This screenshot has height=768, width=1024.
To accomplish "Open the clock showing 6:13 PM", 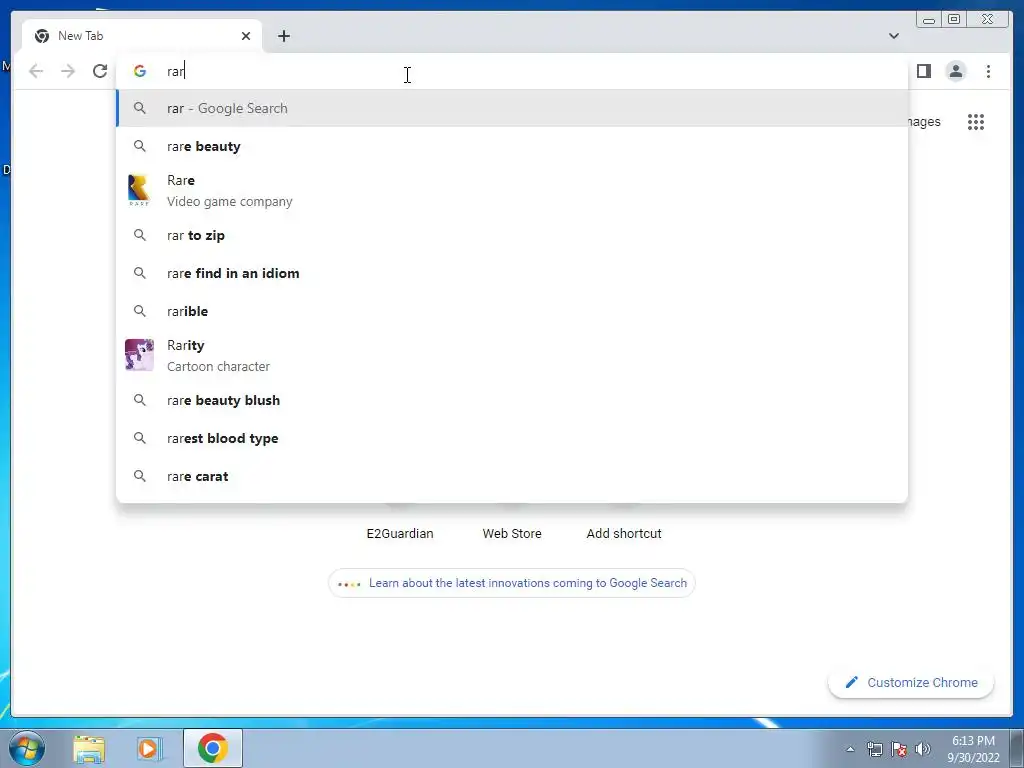I will click(973, 749).
